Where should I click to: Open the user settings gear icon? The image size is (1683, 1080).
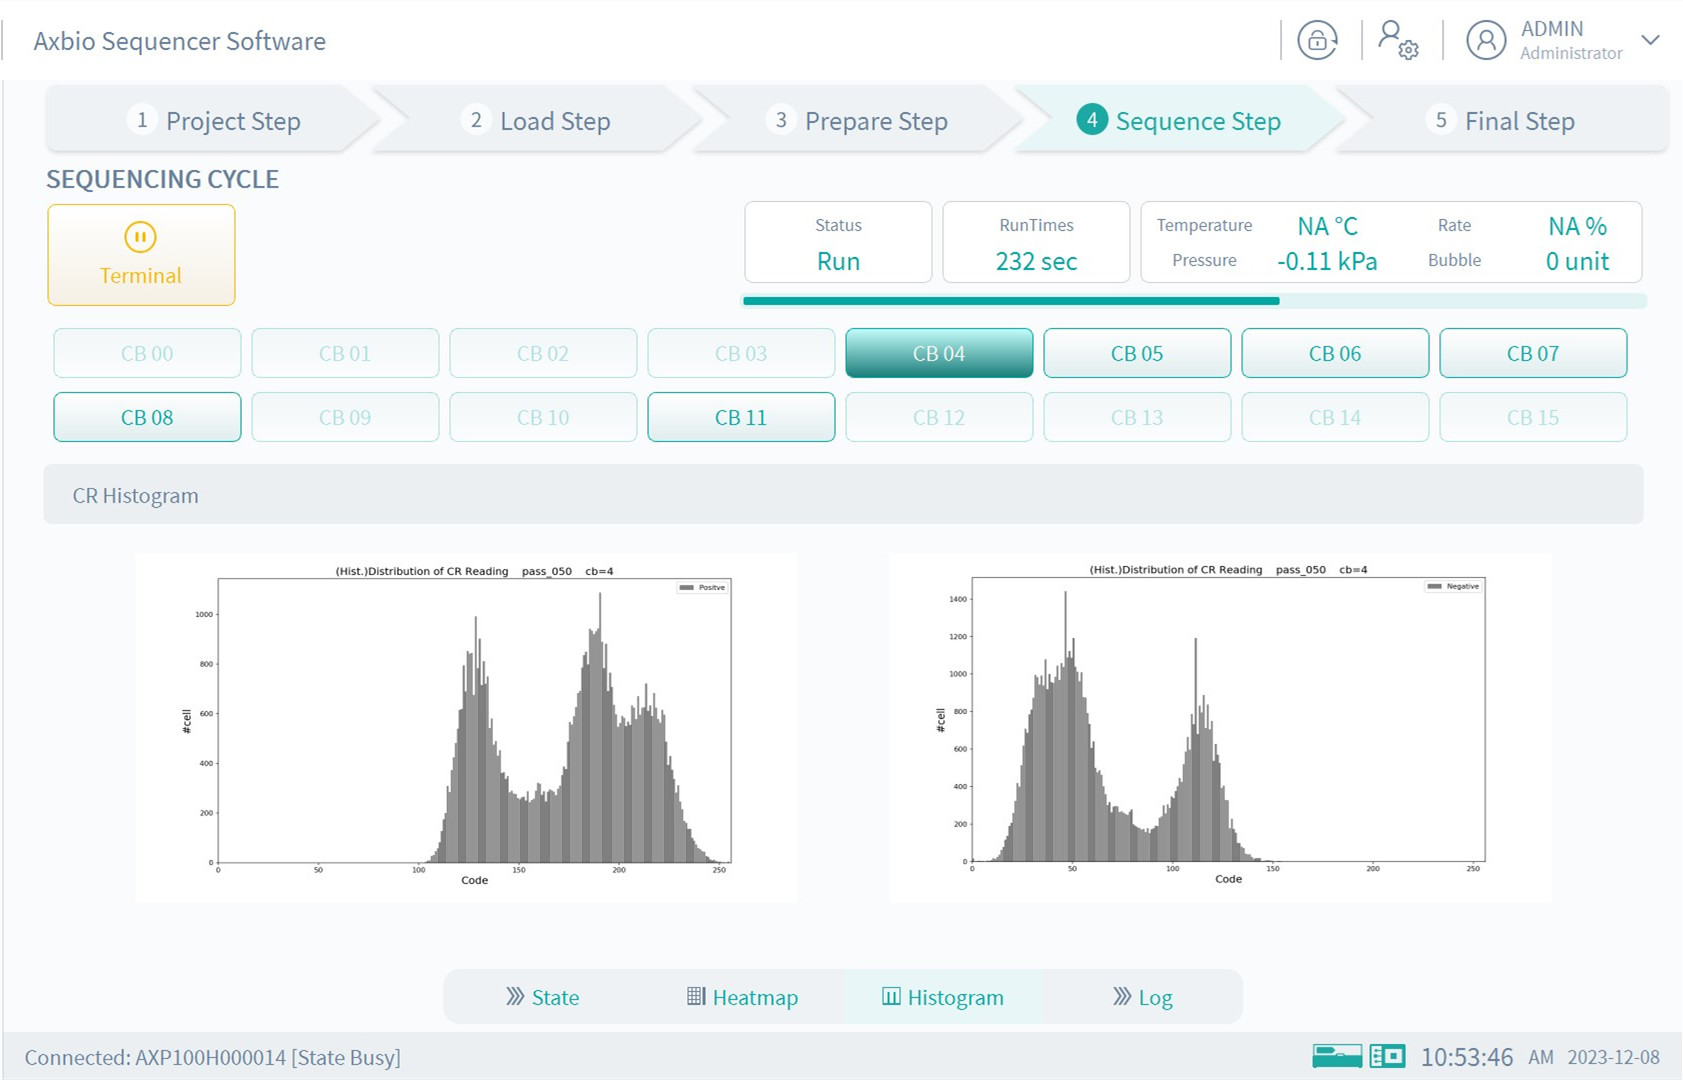(x=1398, y=41)
